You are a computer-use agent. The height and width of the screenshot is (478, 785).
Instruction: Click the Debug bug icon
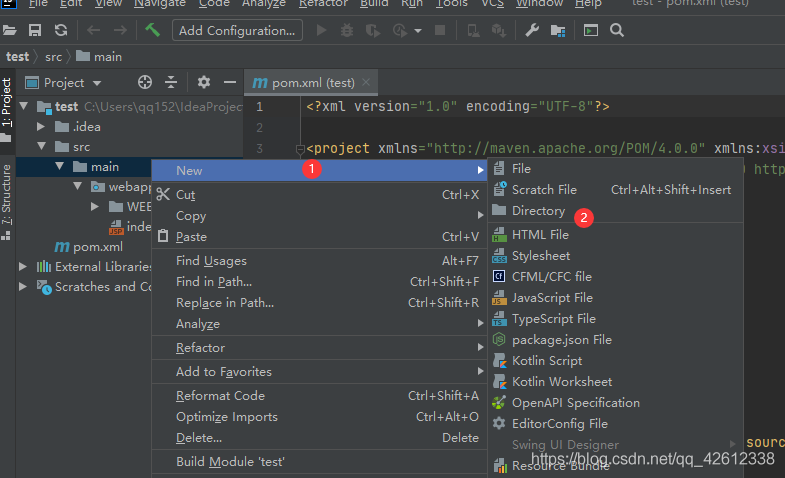click(x=346, y=31)
